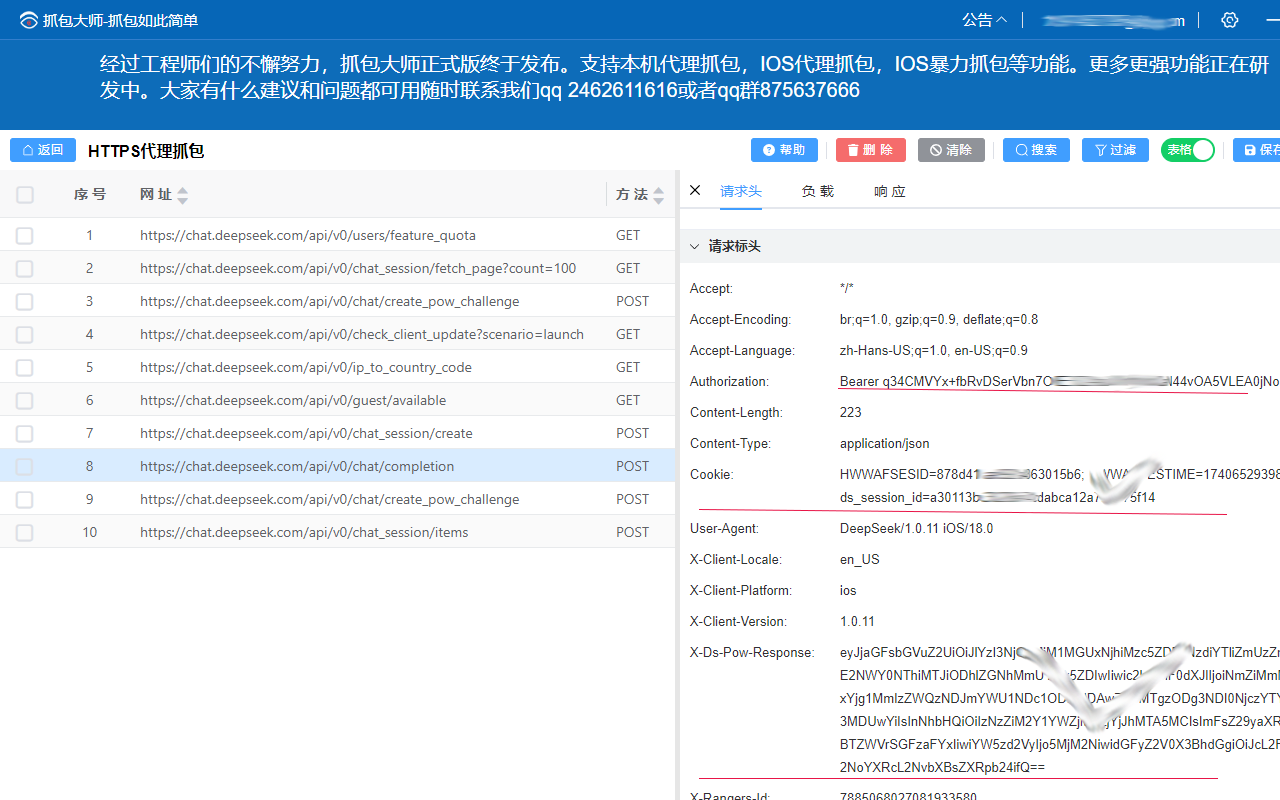This screenshot has height=800, width=1280.
Task: Check the checkbox for row 9 create_pow_challenge
Action: click(x=25, y=500)
